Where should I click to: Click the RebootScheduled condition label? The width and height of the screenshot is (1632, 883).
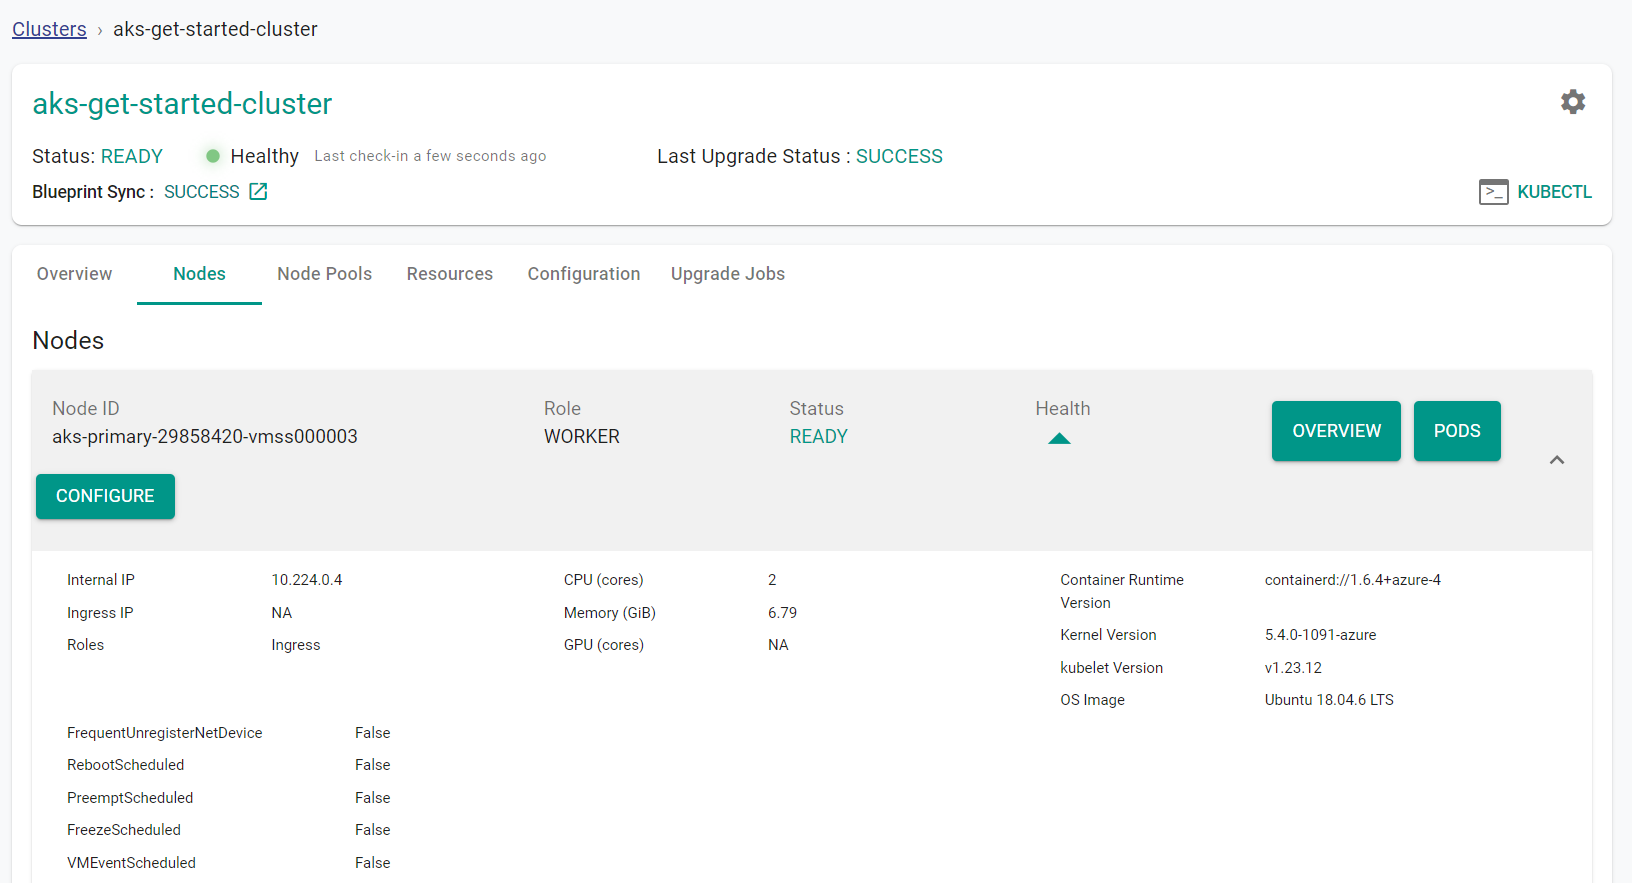(125, 765)
